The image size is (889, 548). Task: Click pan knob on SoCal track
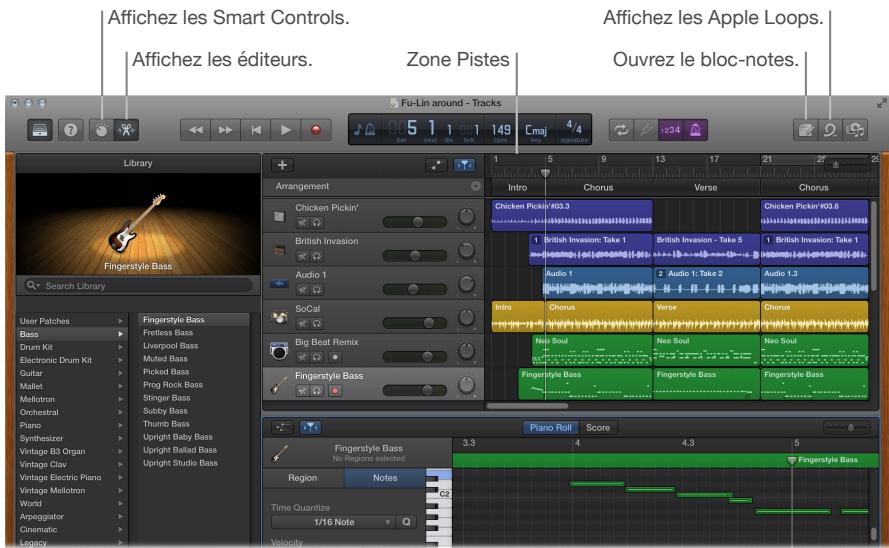[x=466, y=317]
